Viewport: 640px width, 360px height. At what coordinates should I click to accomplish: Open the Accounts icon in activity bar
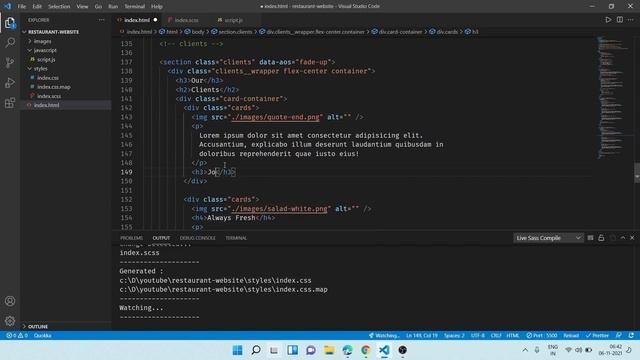[x=10, y=301]
